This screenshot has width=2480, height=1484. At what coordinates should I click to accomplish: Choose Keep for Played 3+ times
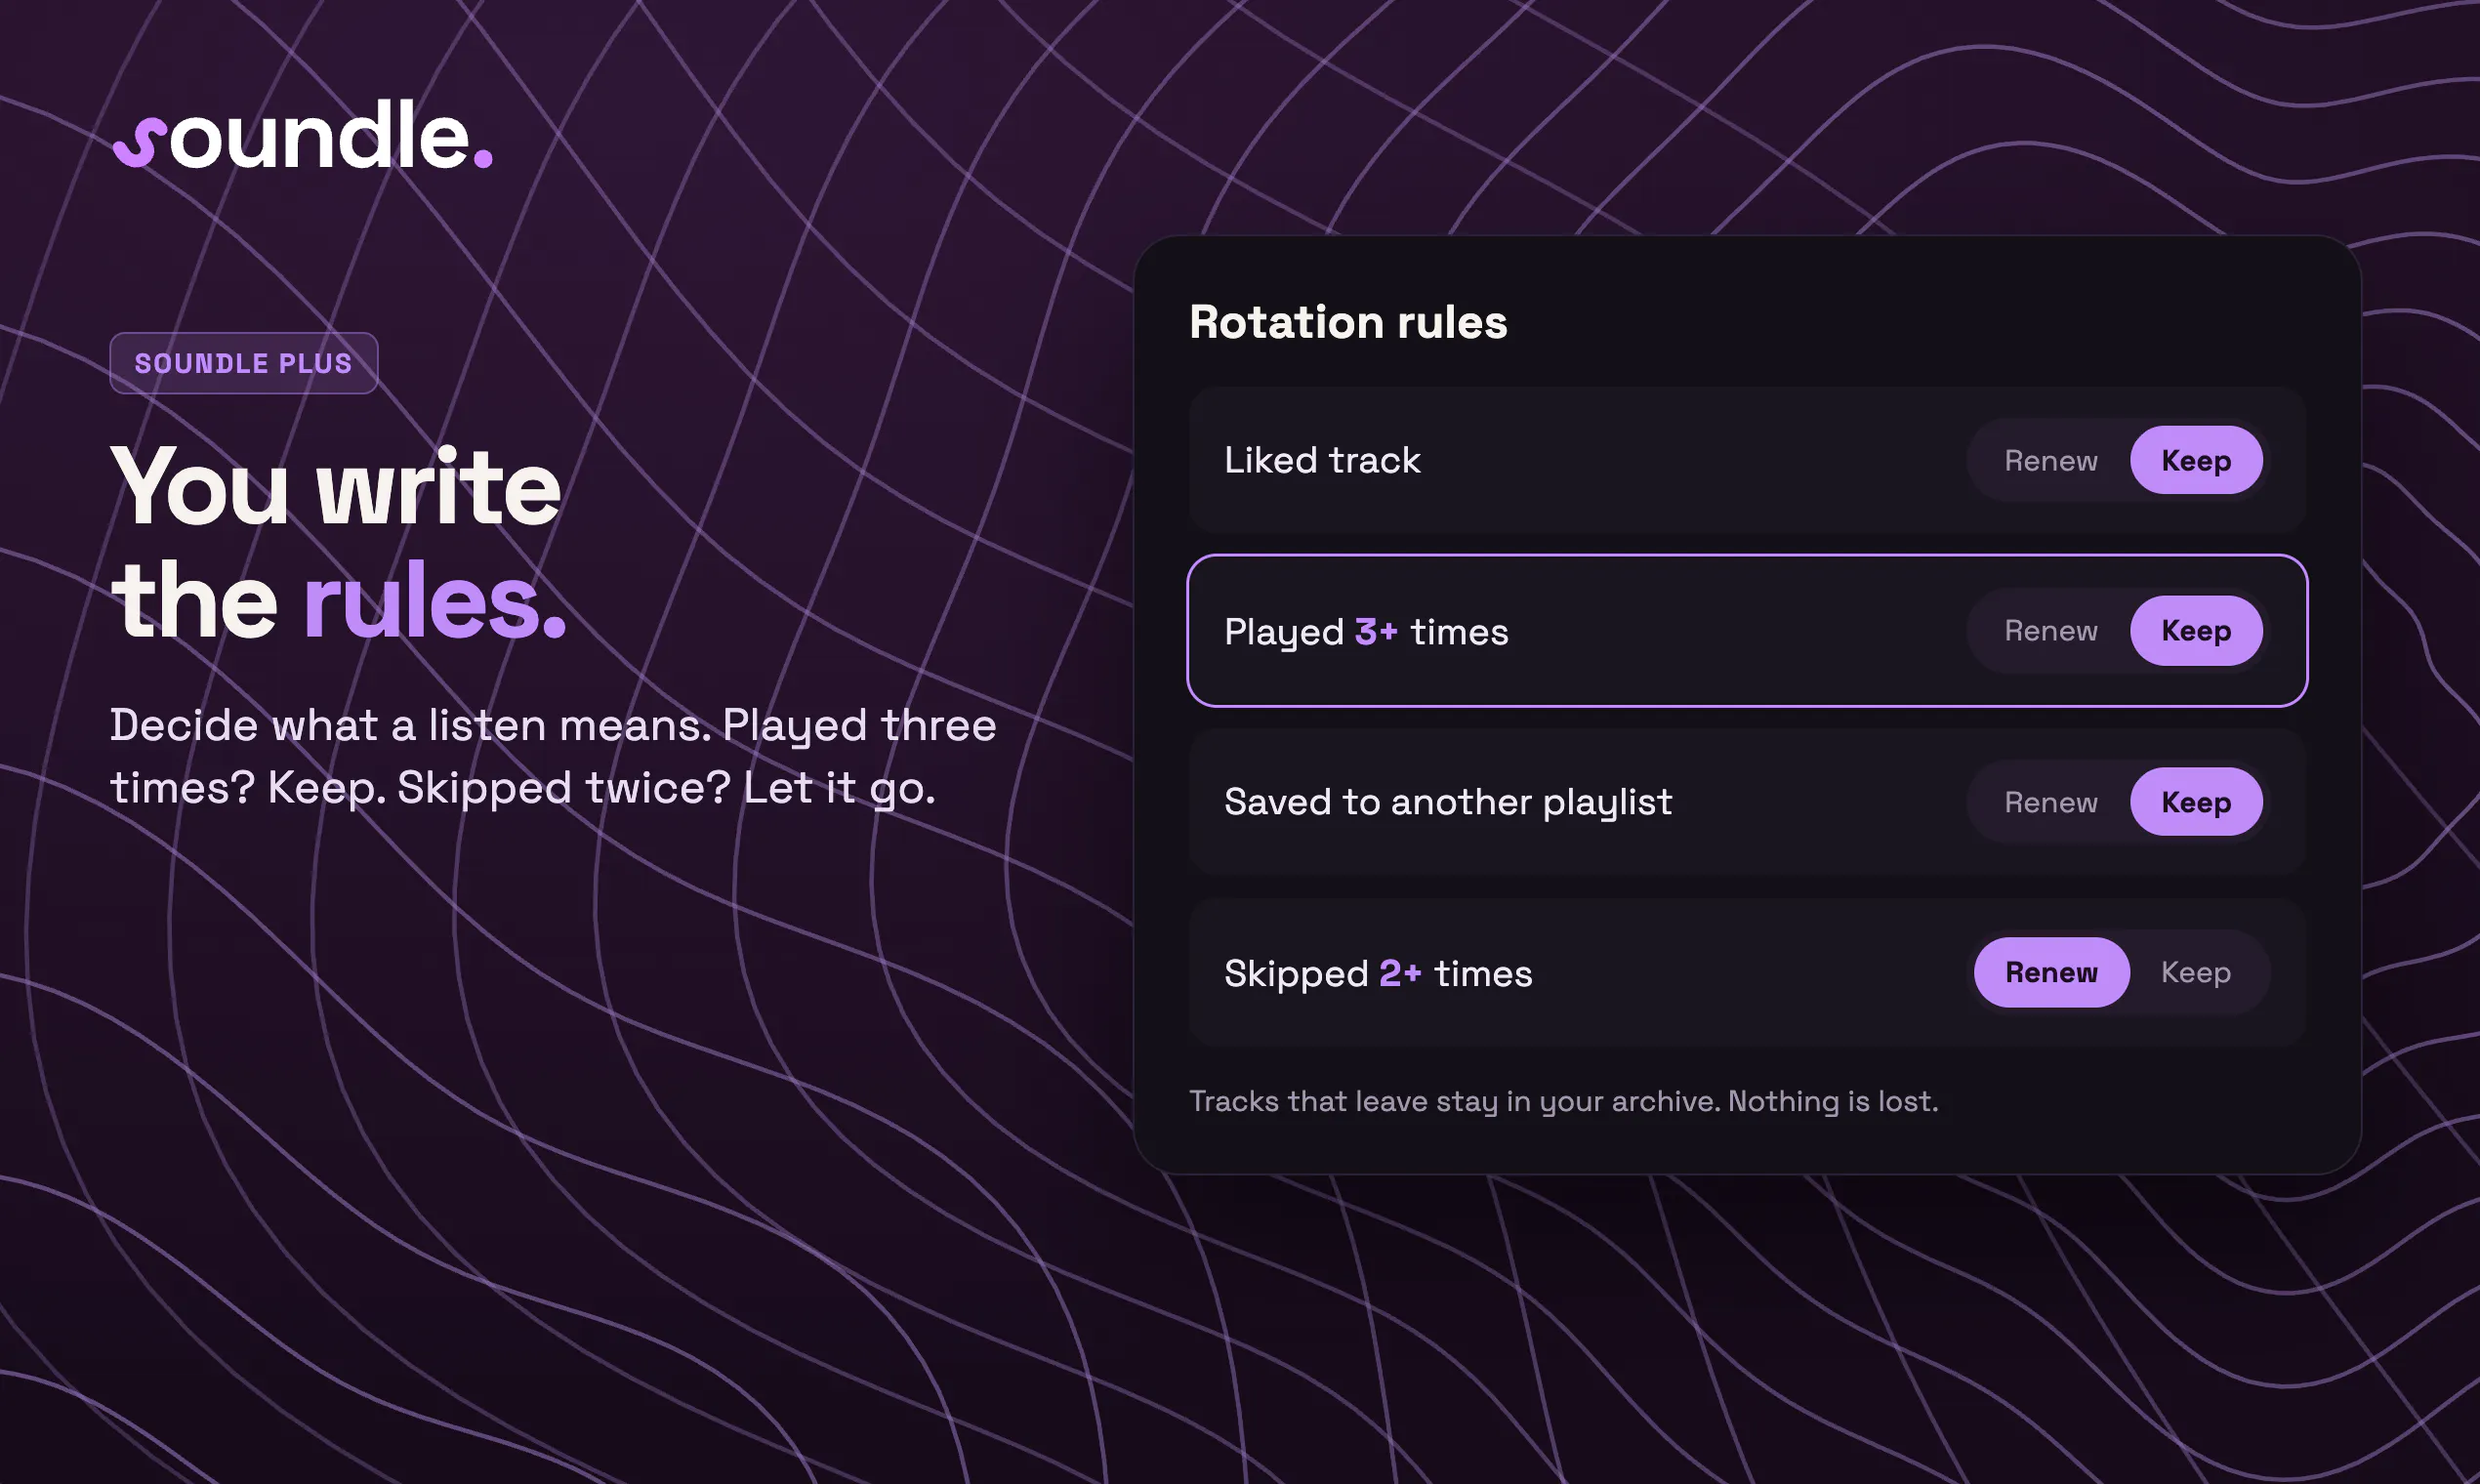click(x=2196, y=631)
